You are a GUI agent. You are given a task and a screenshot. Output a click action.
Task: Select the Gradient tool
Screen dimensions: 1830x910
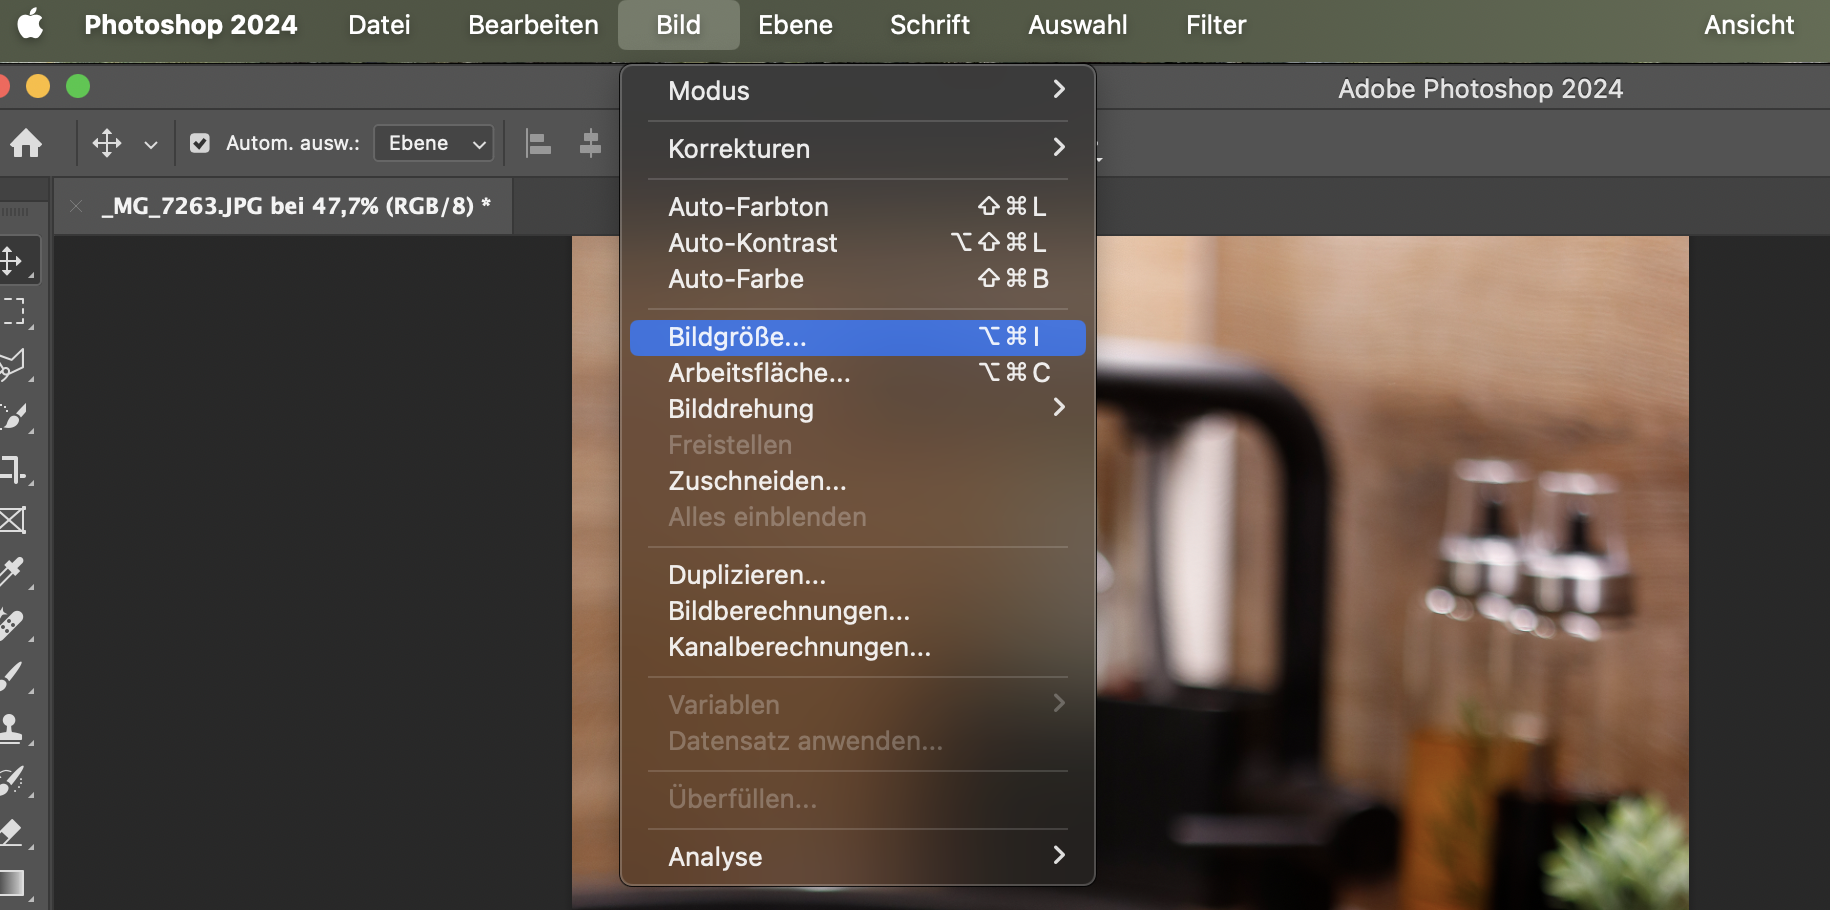coord(14,884)
